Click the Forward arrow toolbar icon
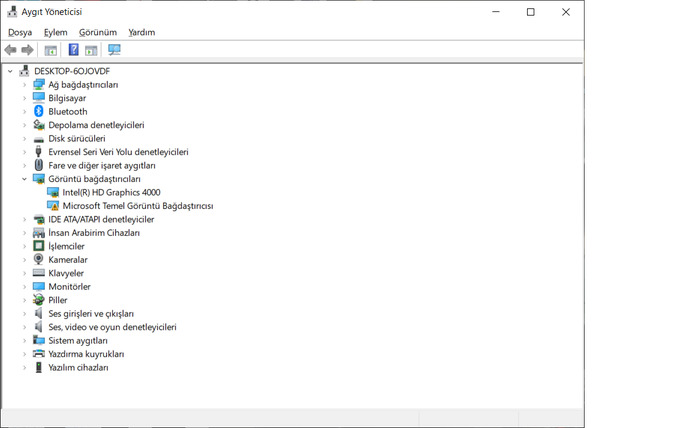Viewport: 690px width, 428px height. 27,50
